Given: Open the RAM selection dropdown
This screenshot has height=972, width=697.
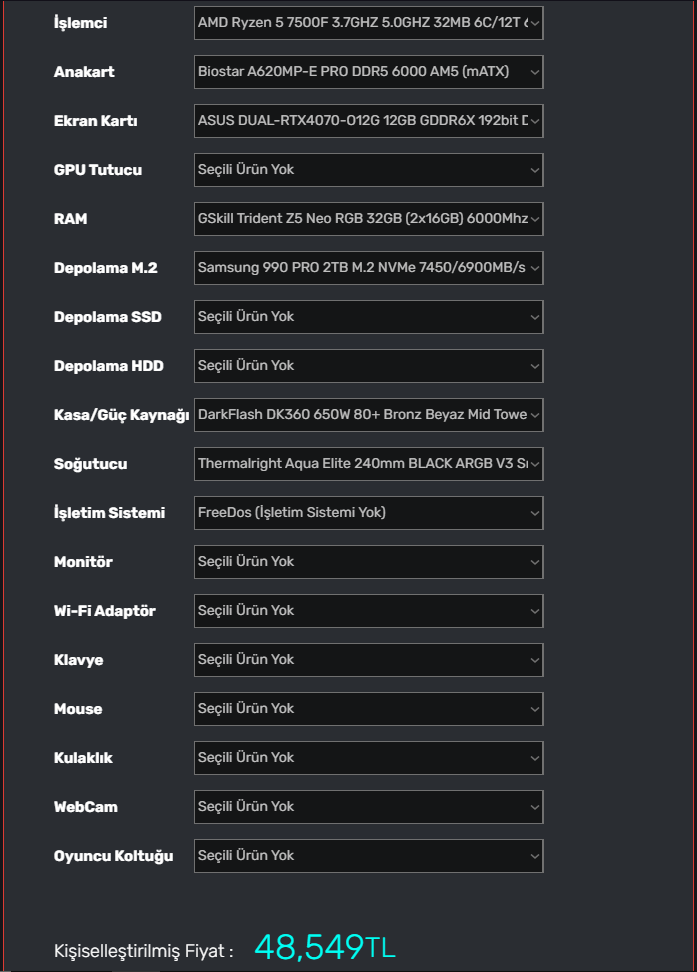Looking at the screenshot, I should [368, 219].
